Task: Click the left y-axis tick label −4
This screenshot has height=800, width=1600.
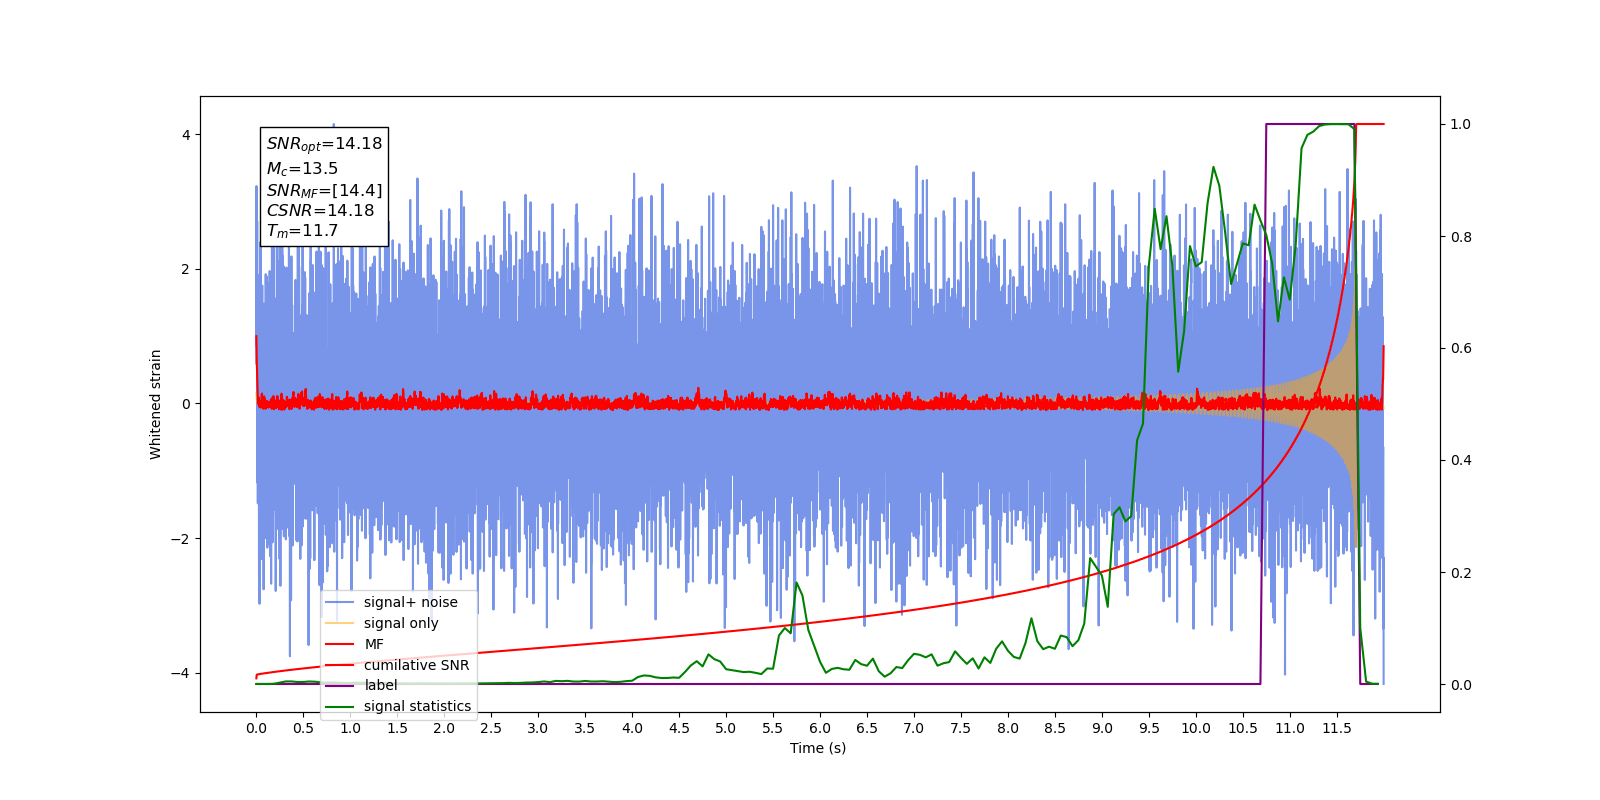Action: (180, 673)
